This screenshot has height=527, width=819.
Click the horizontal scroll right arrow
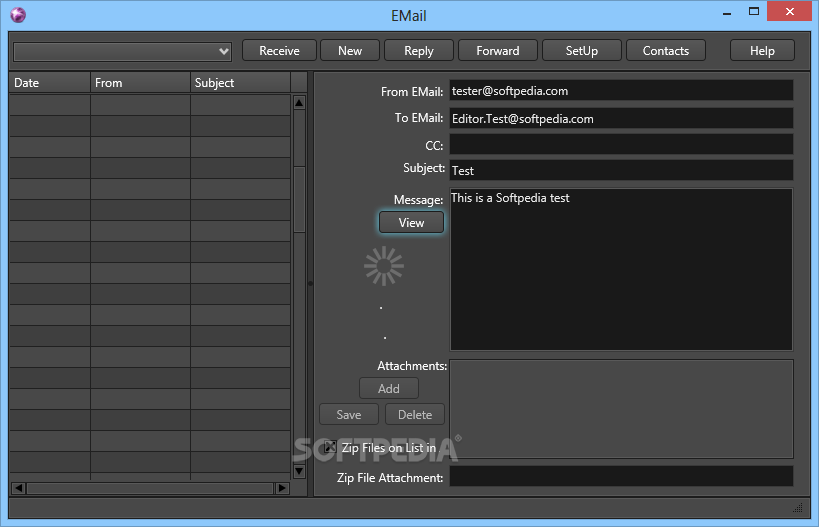coord(282,488)
